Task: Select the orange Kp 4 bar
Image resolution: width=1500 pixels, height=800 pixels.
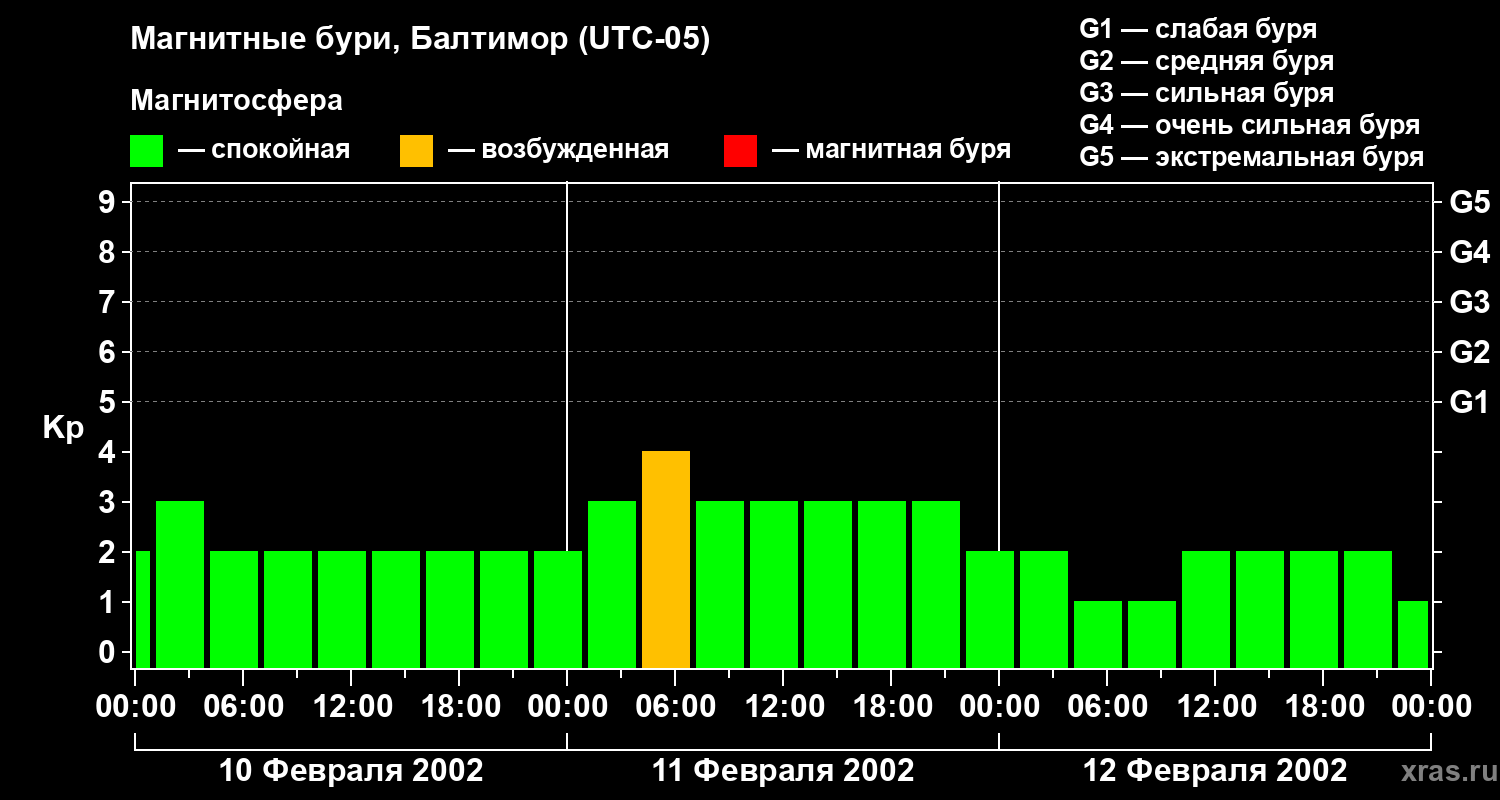Action: pyautogui.click(x=666, y=560)
